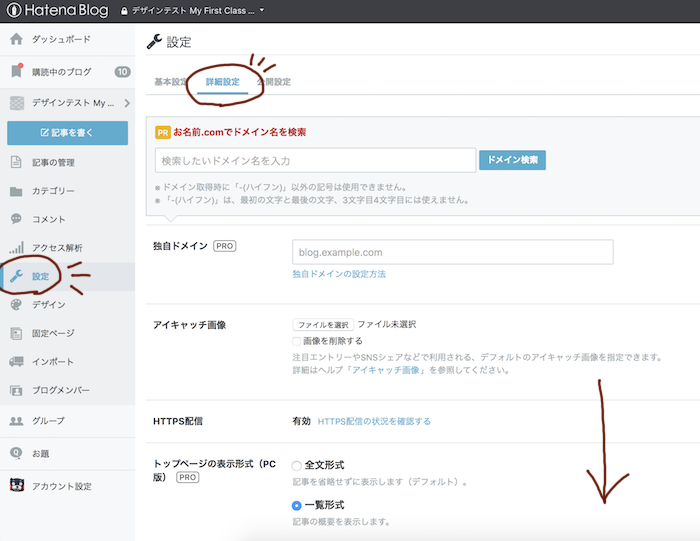Click the ドメイン検索 button
This screenshot has width=700, height=541.
(512, 160)
